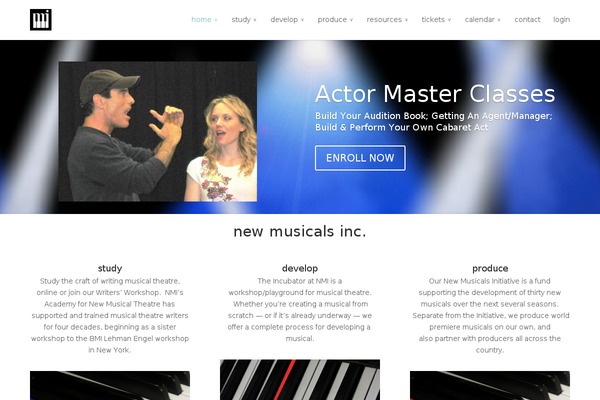Click the new musicals inc. title
600x400 pixels.
(300, 231)
